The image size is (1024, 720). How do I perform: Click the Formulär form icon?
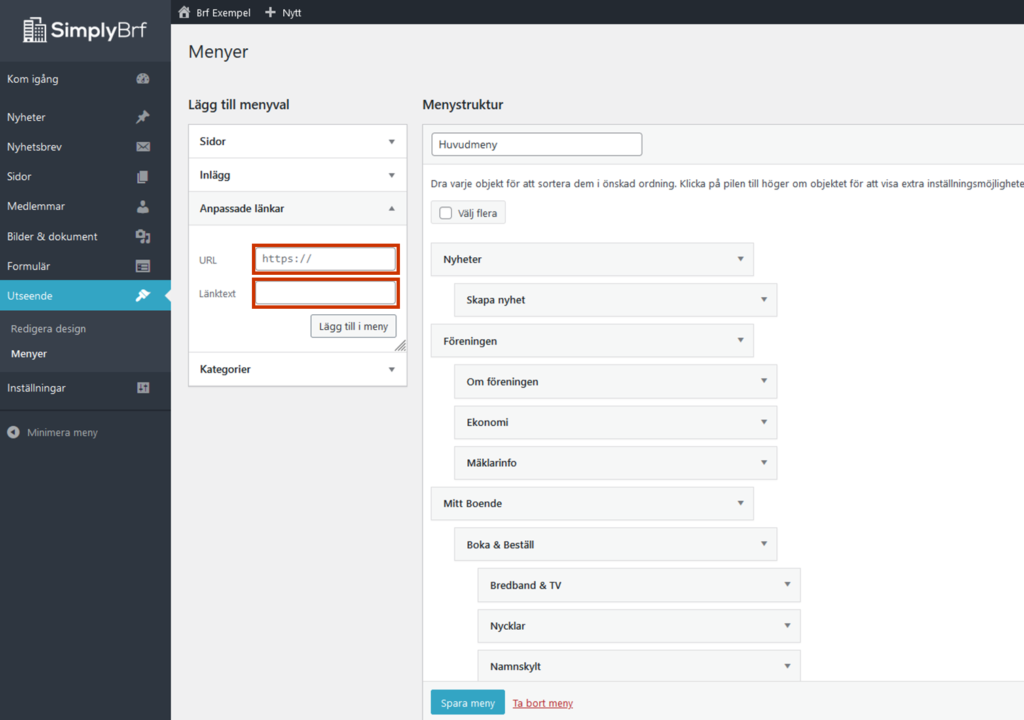pyautogui.click(x=143, y=266)
